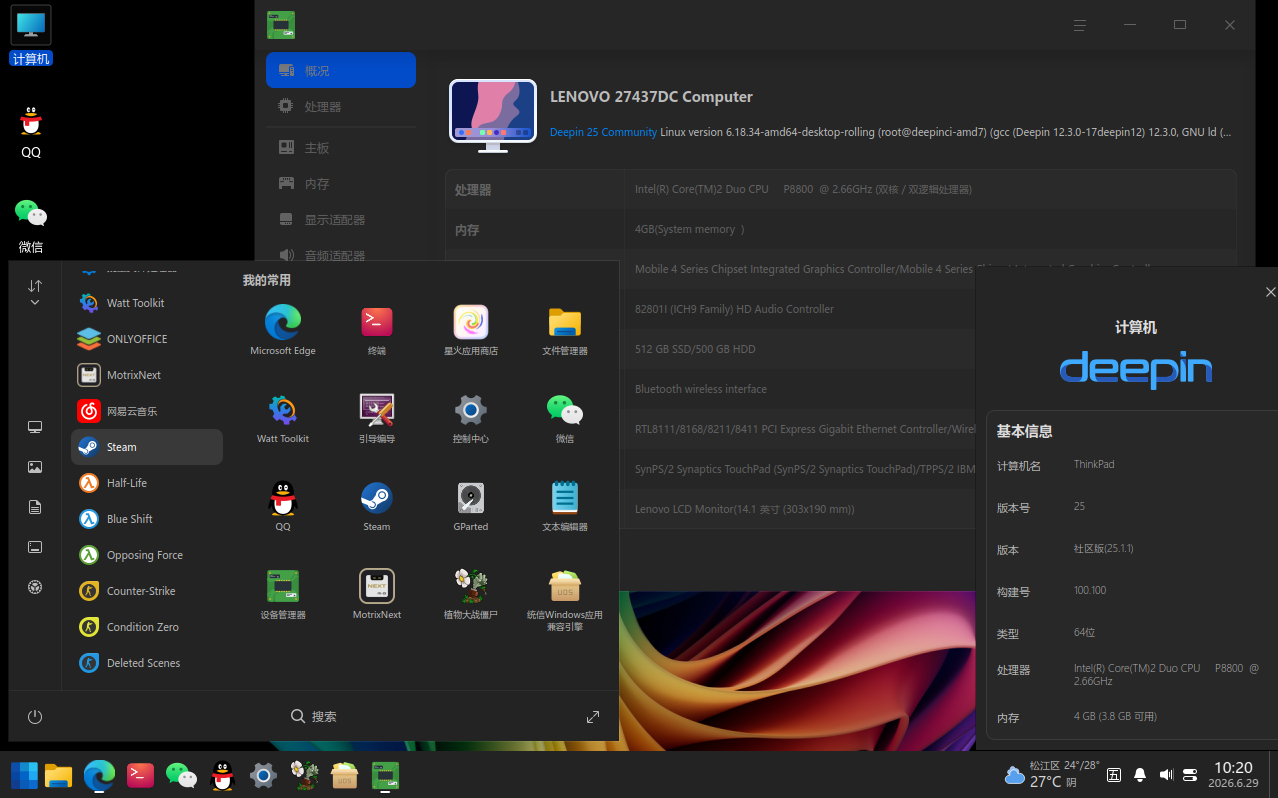The height and width of the screenshot is (798, 1278).
Task: Launch 终端 from the launcher favorites grid
Action: (377, 330)
